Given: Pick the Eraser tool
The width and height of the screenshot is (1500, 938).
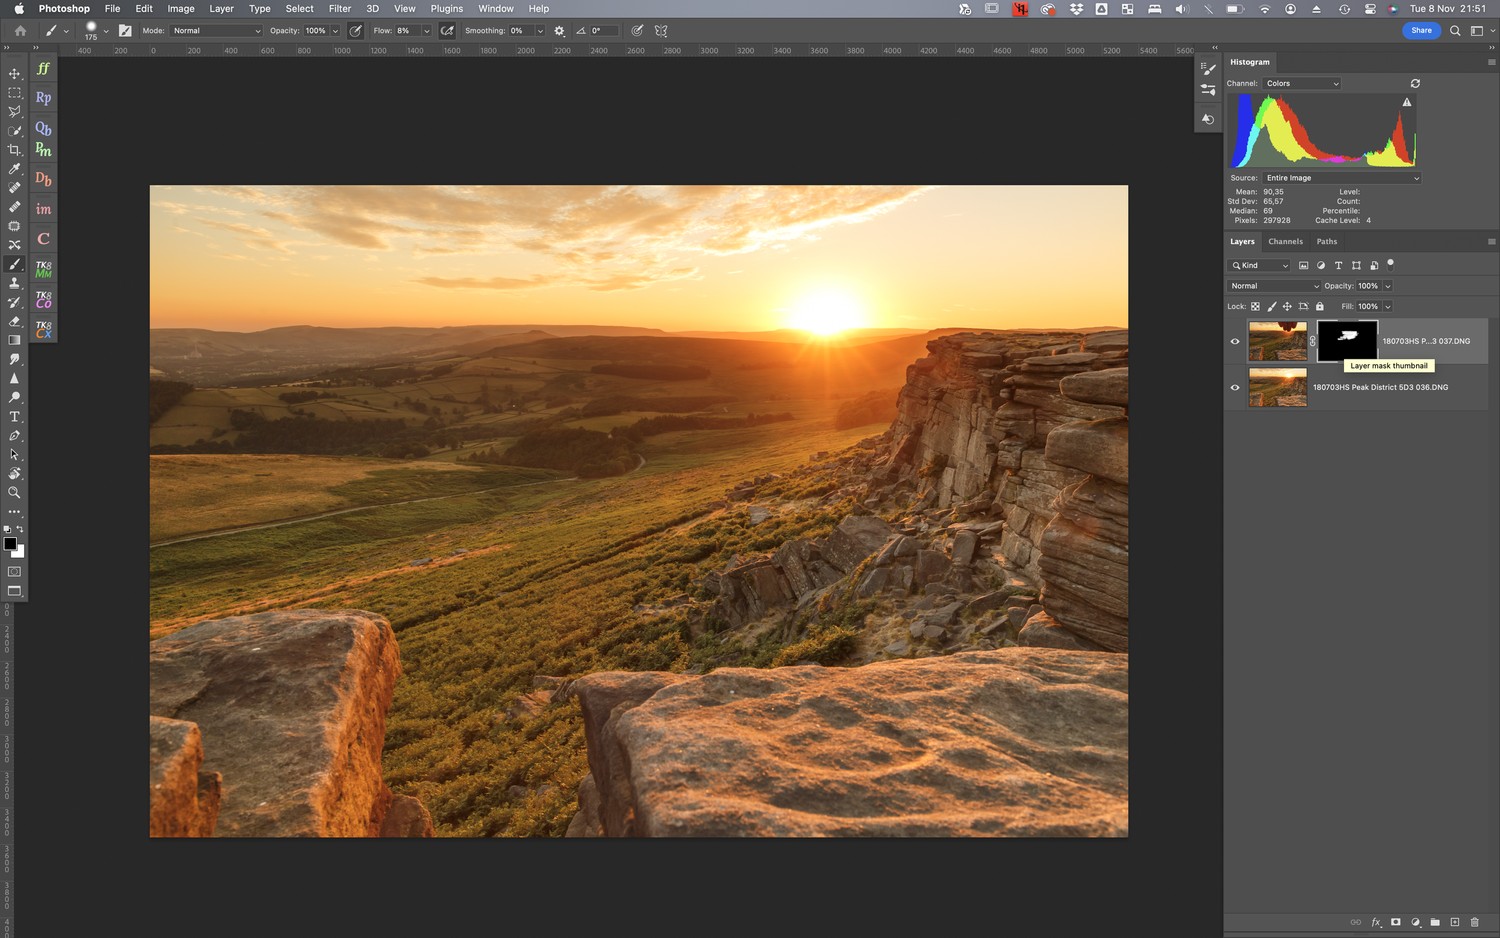Looking at the screenshot, I should click(14, 321).
